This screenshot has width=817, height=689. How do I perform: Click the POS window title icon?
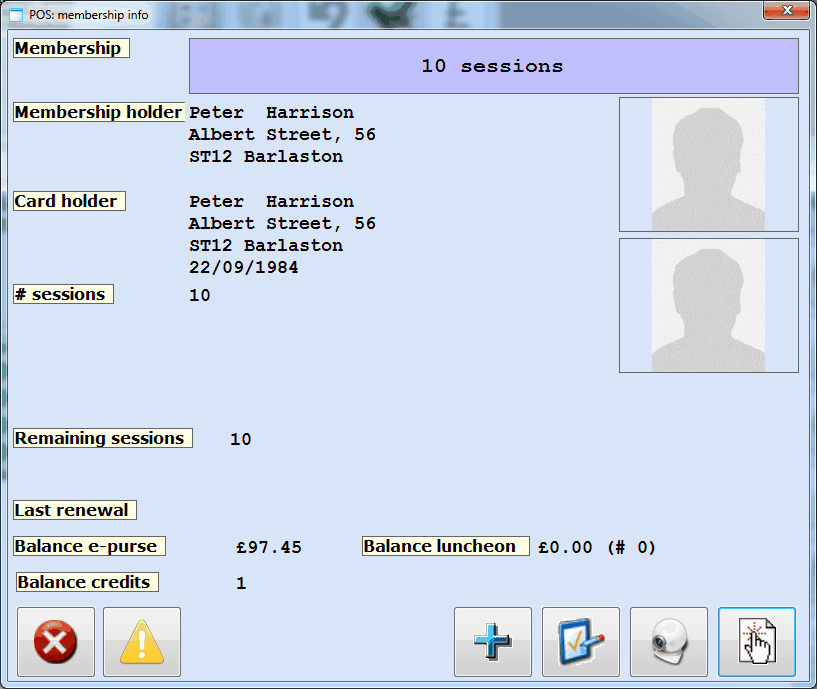[16, 12]
